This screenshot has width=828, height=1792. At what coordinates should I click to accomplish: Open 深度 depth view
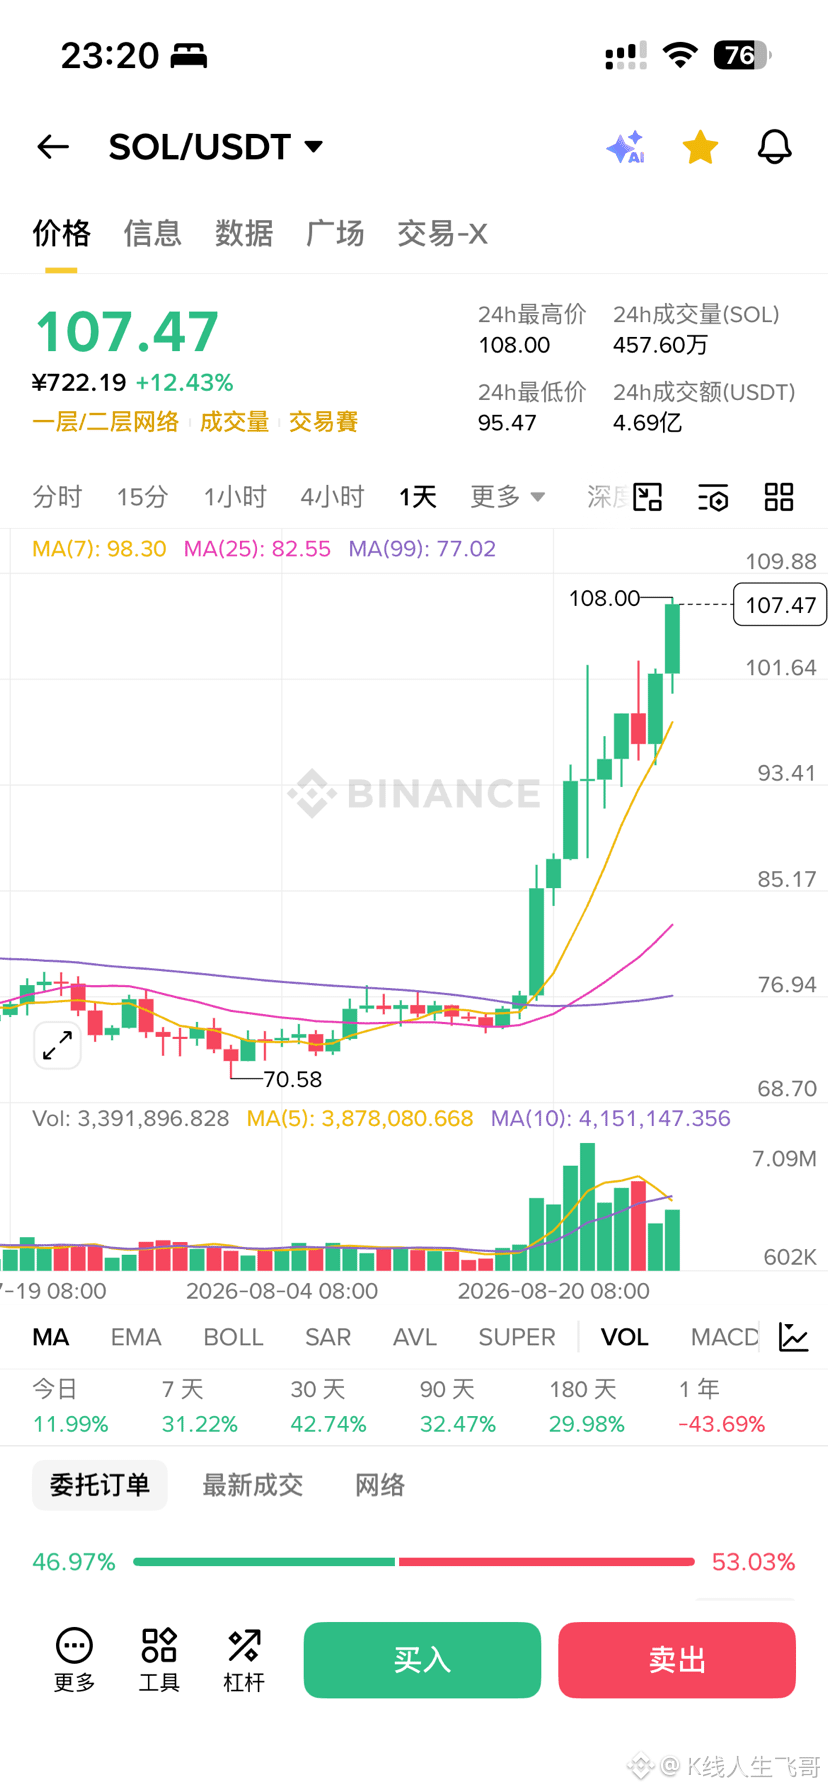(x=608, y=497)
